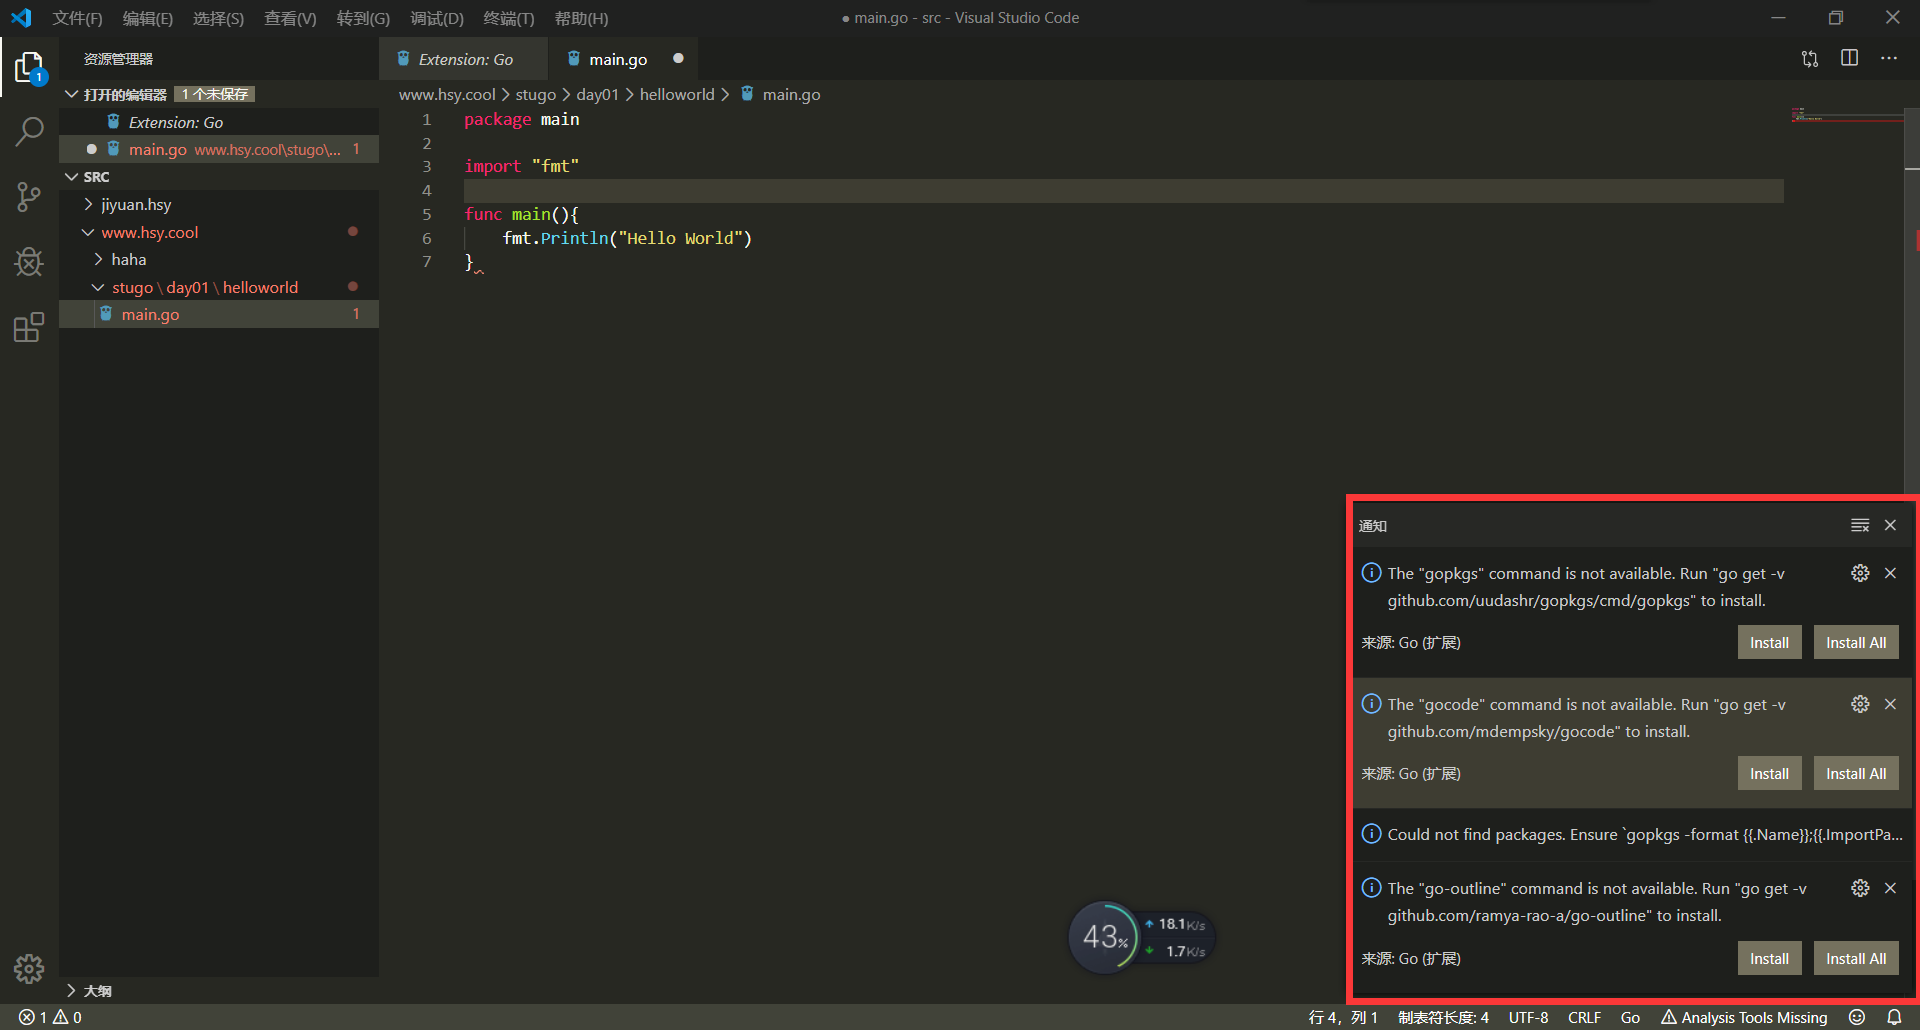This screenshot has height=1030, width=1920.
Task: Open the 终端(T) menu
Action: pyautogui.click(x=509, y=18)
